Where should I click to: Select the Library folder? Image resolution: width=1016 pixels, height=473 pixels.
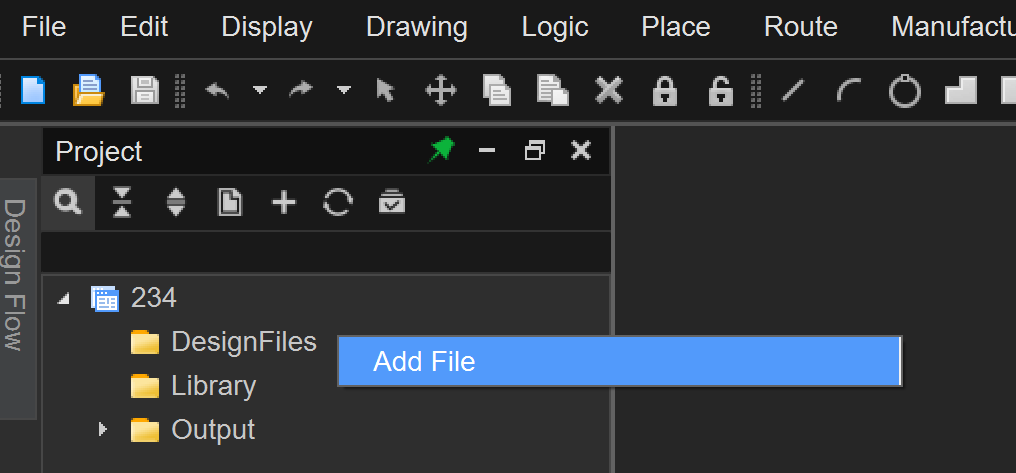coord(213,386)
